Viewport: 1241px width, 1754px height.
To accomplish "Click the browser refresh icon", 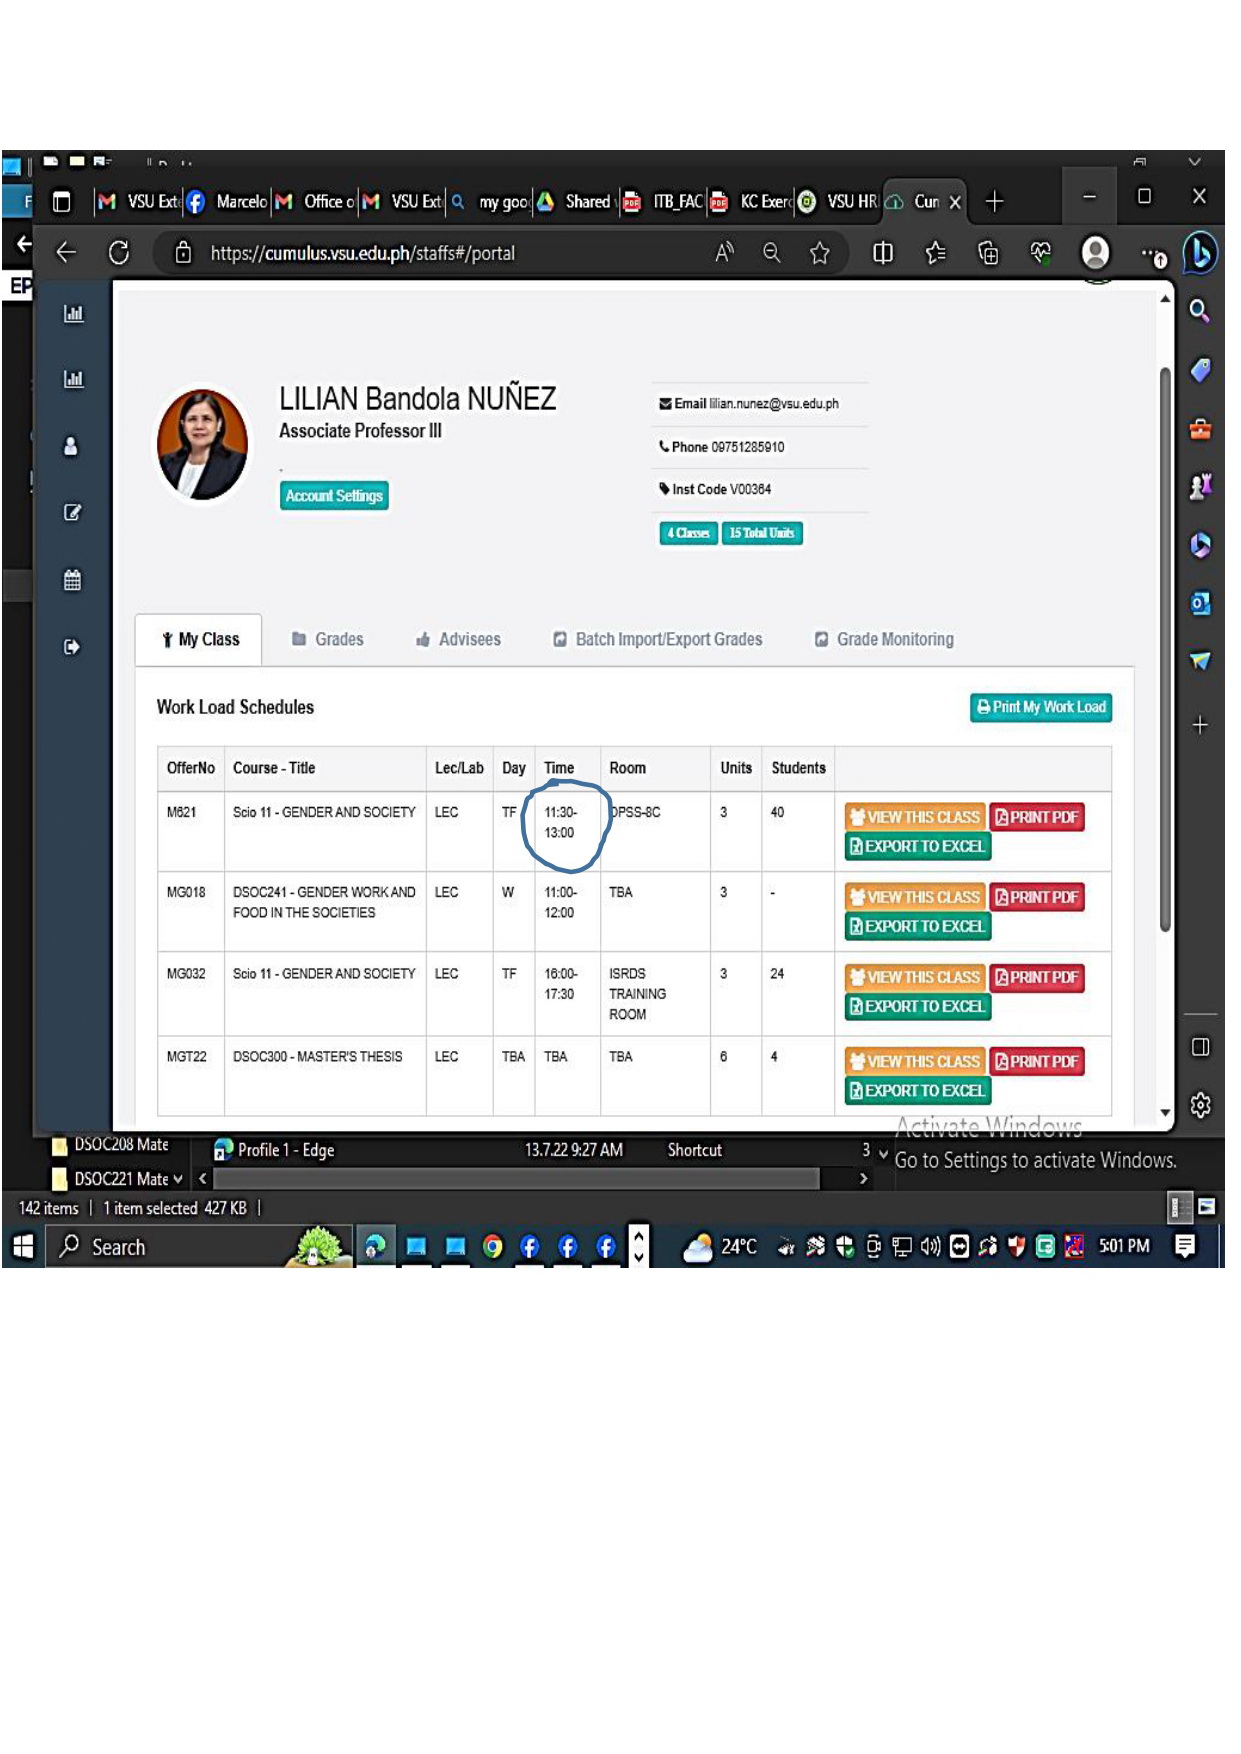I will 119,253.
